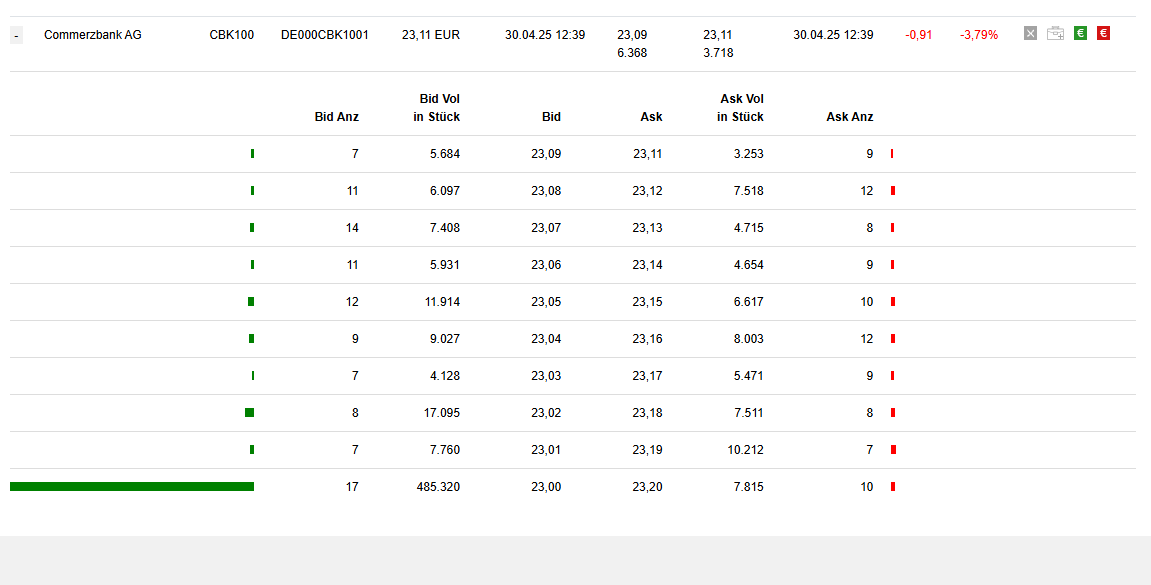Screen dimensions: 1151x585
Task: Click the Ask column header
Action: 651,117
